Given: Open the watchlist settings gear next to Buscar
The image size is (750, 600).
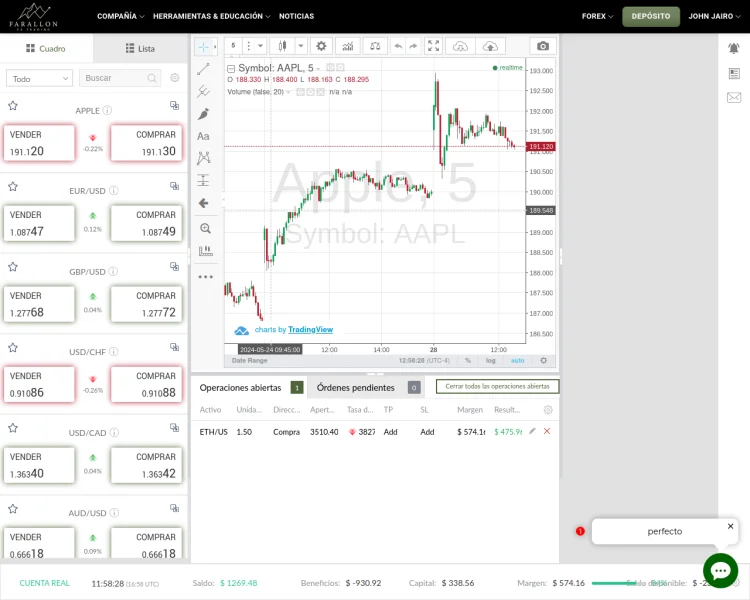Looking at the screenshot, I should (175, 78).
